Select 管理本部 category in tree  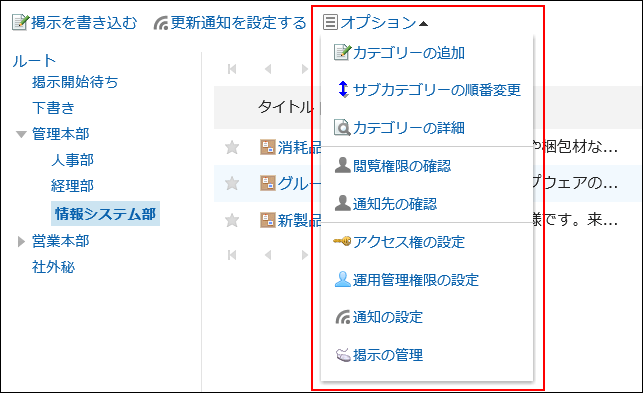[60, 134]
